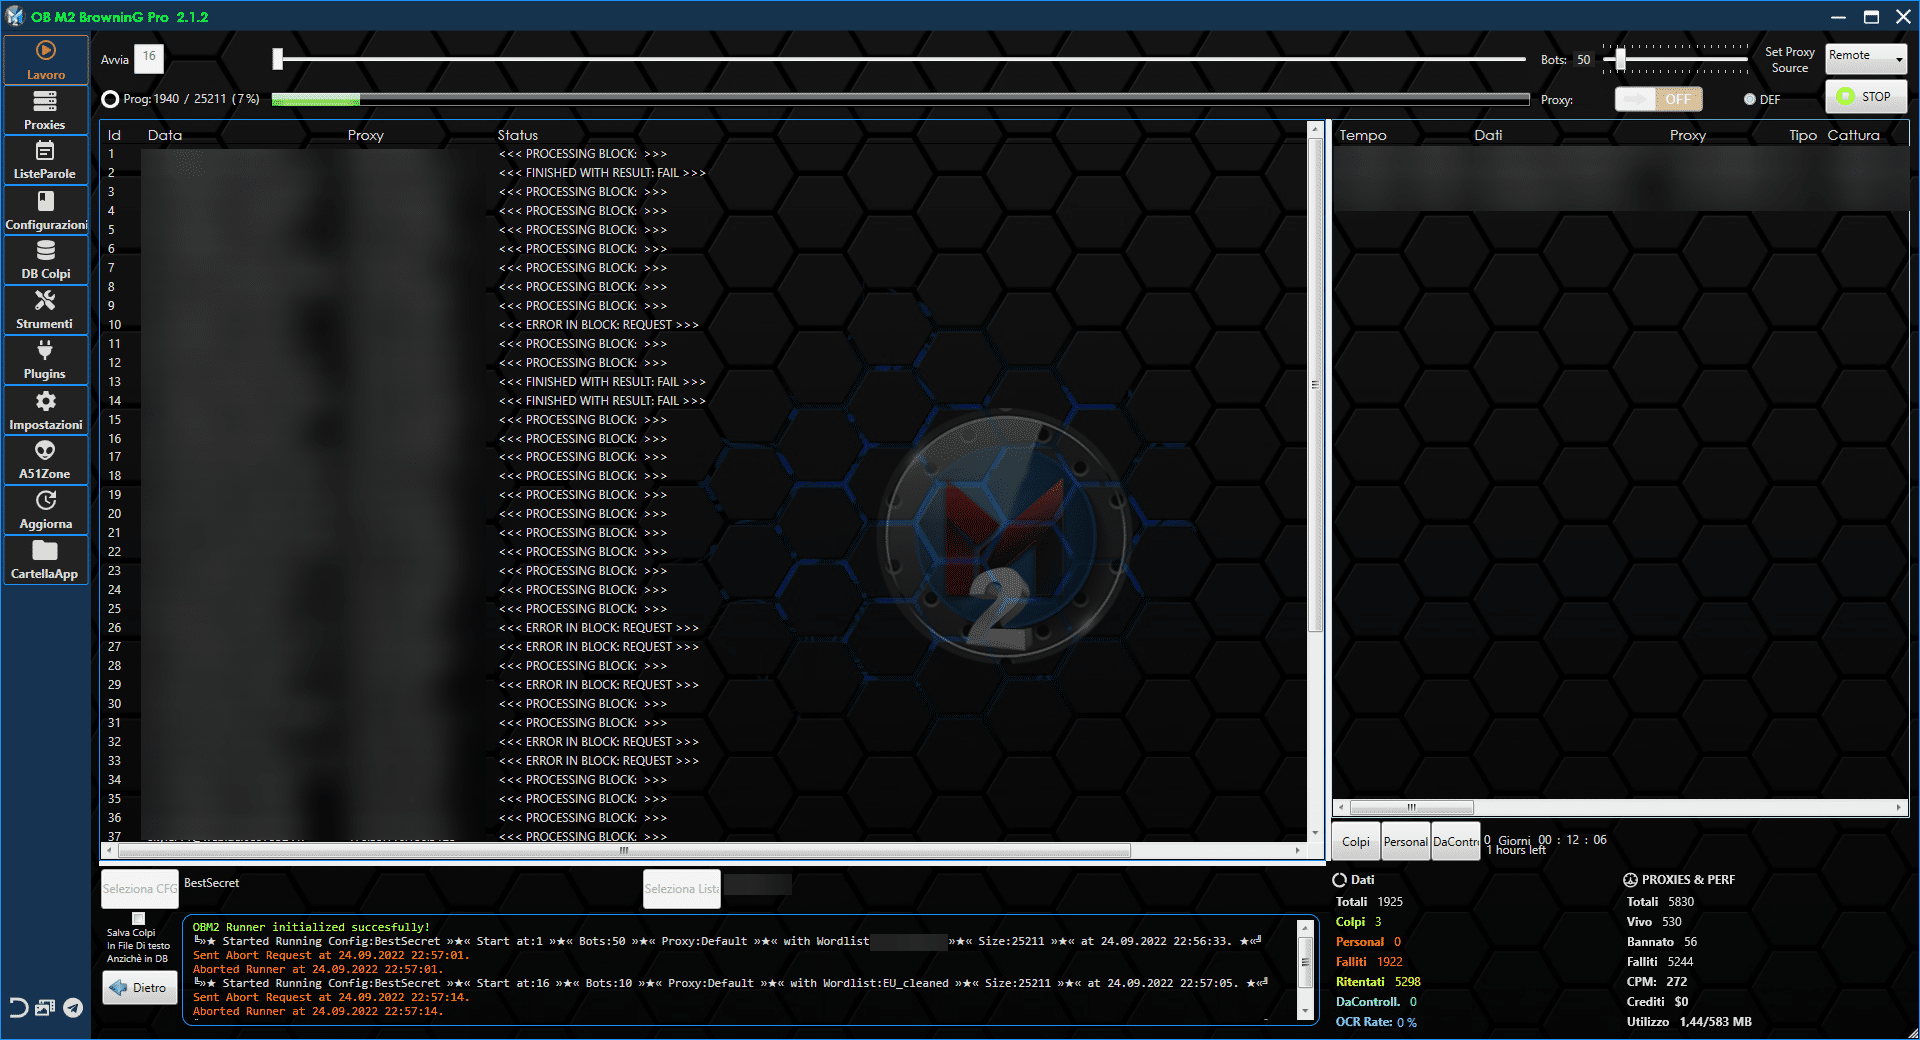Click the Avvia start-position slider thumb
This screenshot has height=1040, width=1920.
coord(278,59)
